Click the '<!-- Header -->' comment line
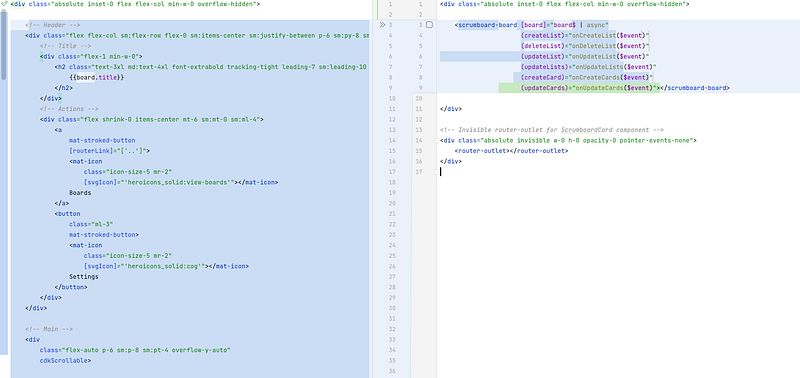This screenshot has width=800, height=378. pos(53,25)
